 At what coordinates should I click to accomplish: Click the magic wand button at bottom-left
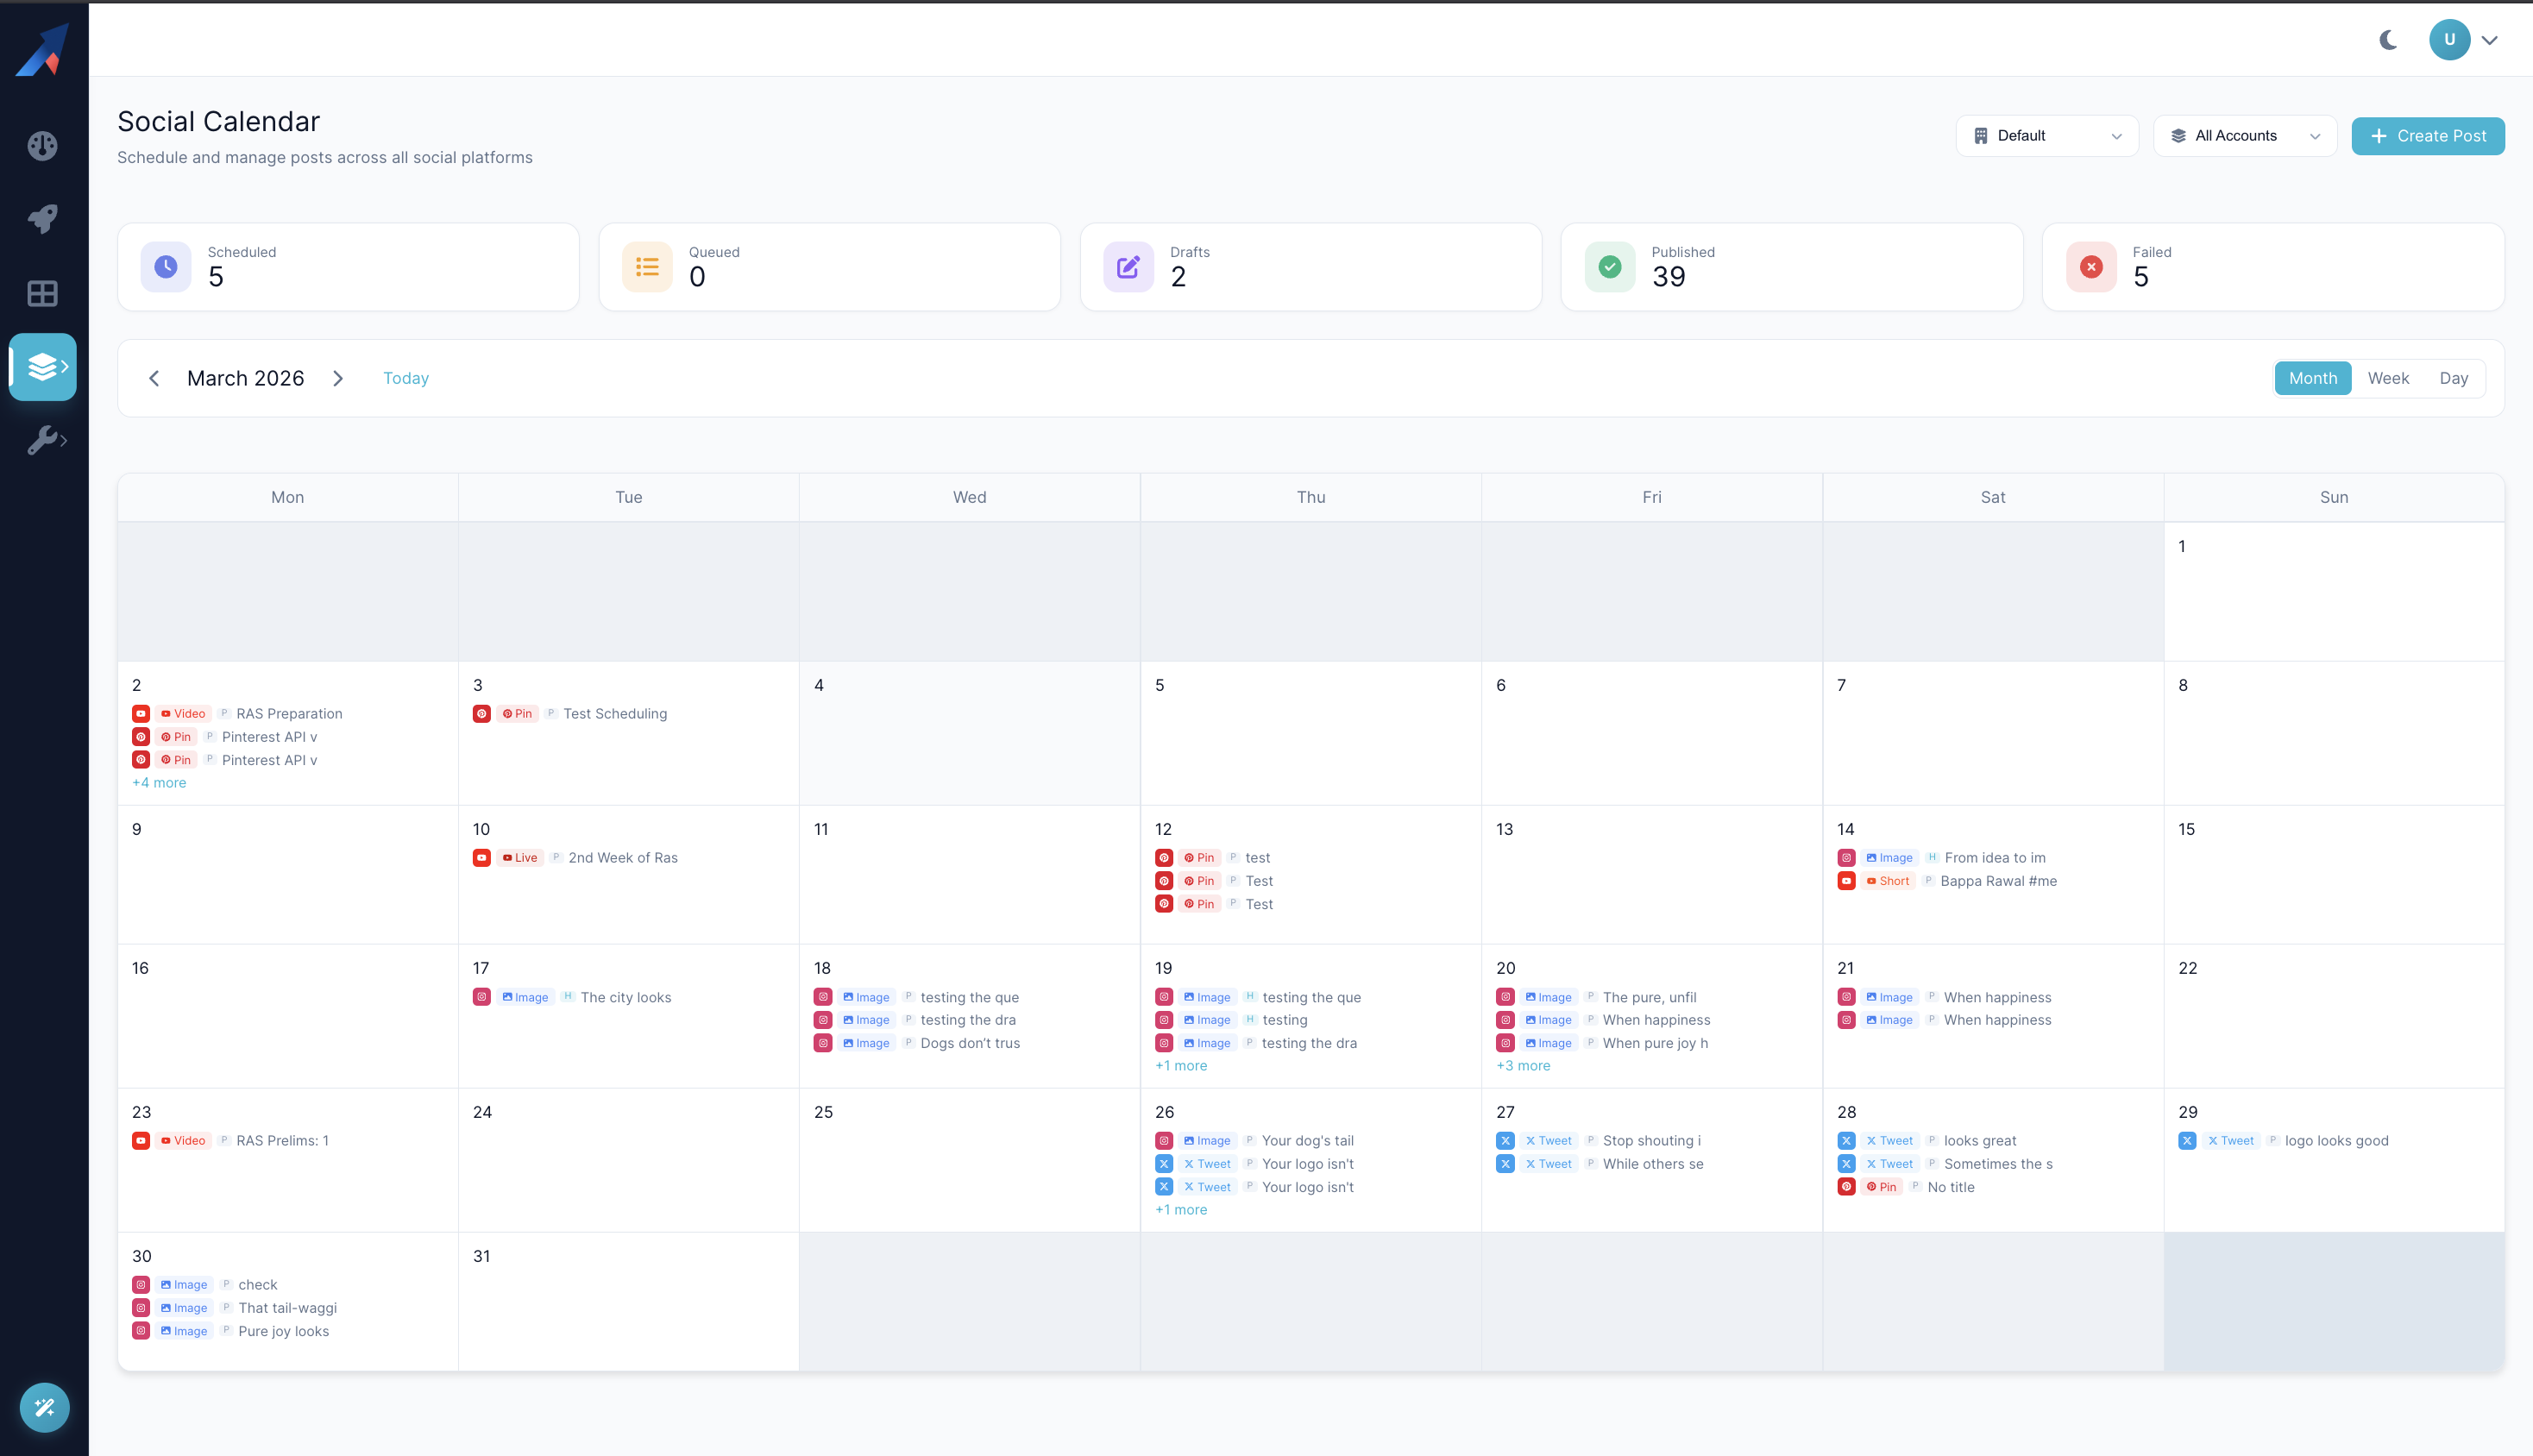(x=44, y=1407)
